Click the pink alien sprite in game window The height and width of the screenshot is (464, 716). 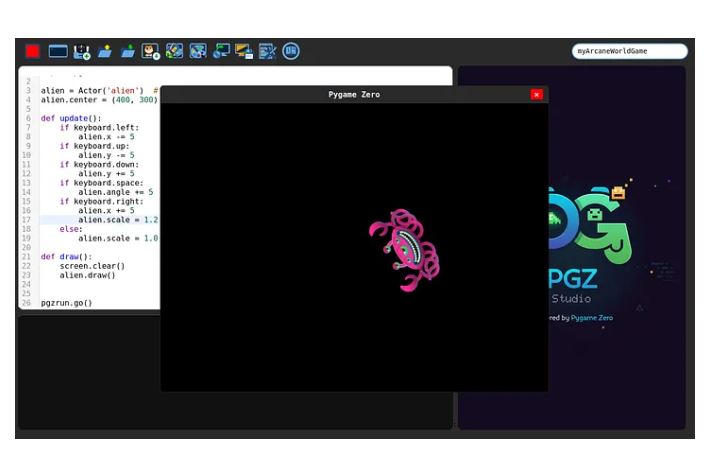(404, 249)
